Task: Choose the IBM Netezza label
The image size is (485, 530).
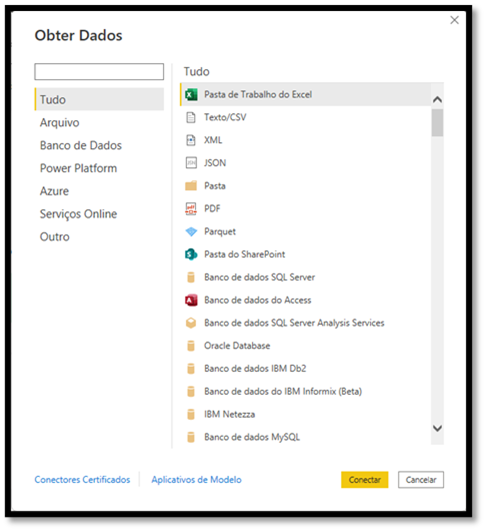Action: tap(229, 414)
